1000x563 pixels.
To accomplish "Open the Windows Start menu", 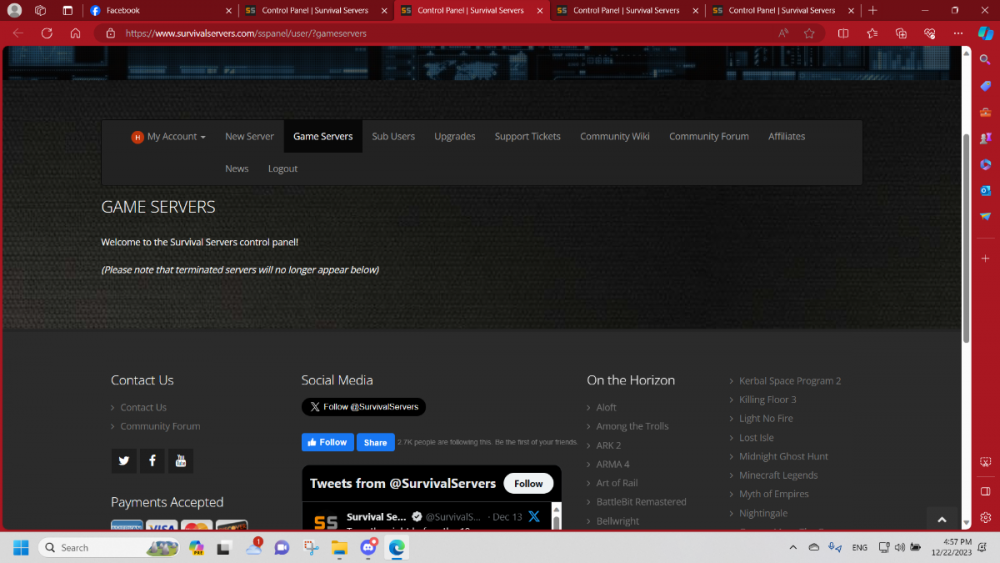I will click(x=21, y=547).
